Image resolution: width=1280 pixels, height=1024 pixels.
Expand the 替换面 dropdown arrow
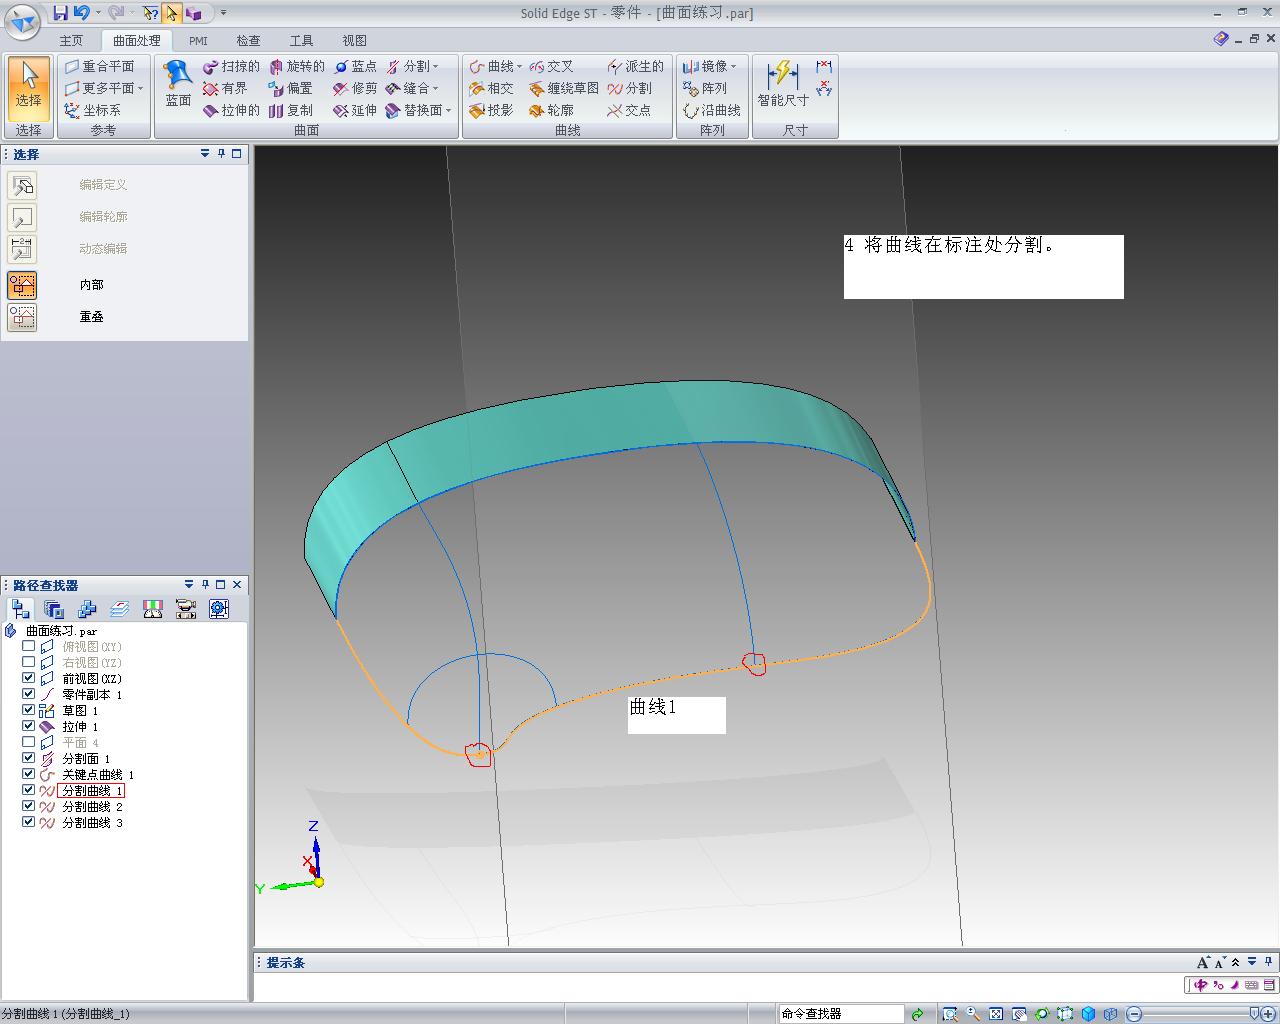pyautogui.click(x=449, y=110)
